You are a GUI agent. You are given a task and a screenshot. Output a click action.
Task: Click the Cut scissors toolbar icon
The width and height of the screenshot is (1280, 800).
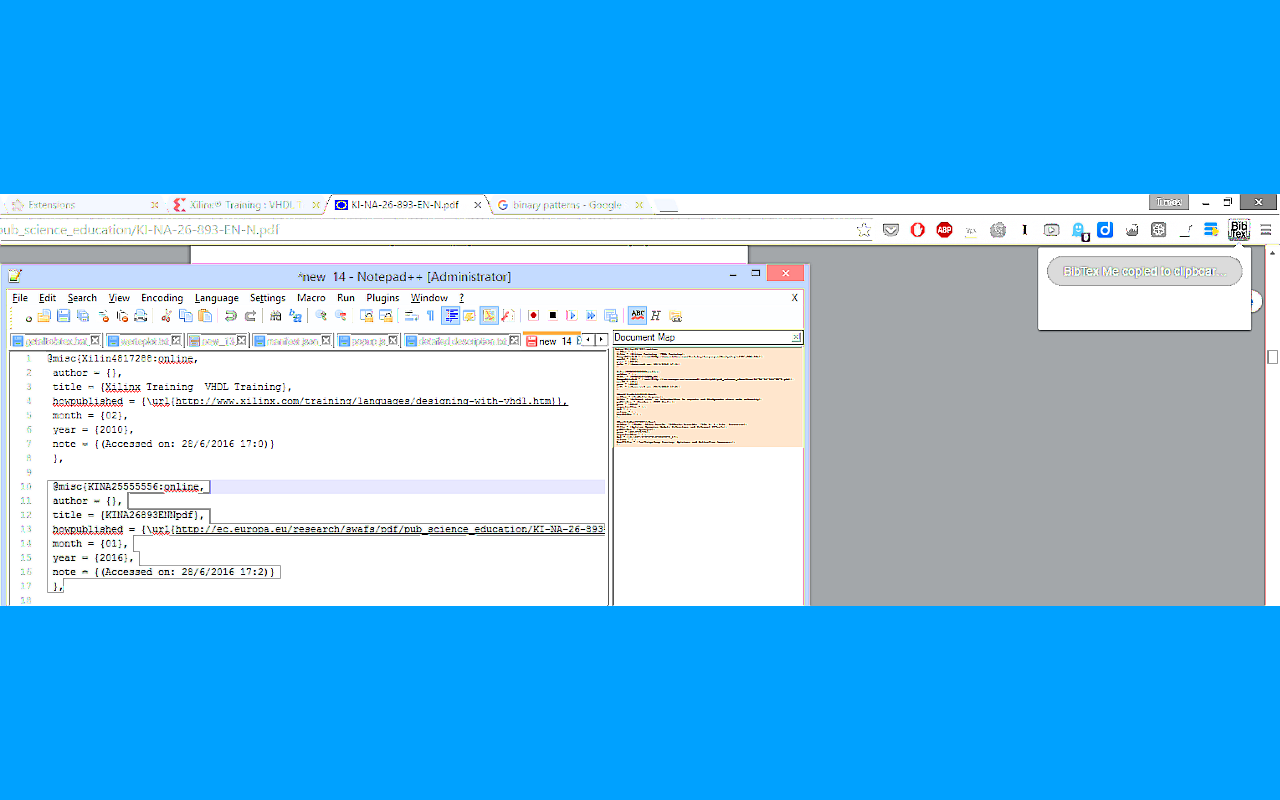coord(167,316)
